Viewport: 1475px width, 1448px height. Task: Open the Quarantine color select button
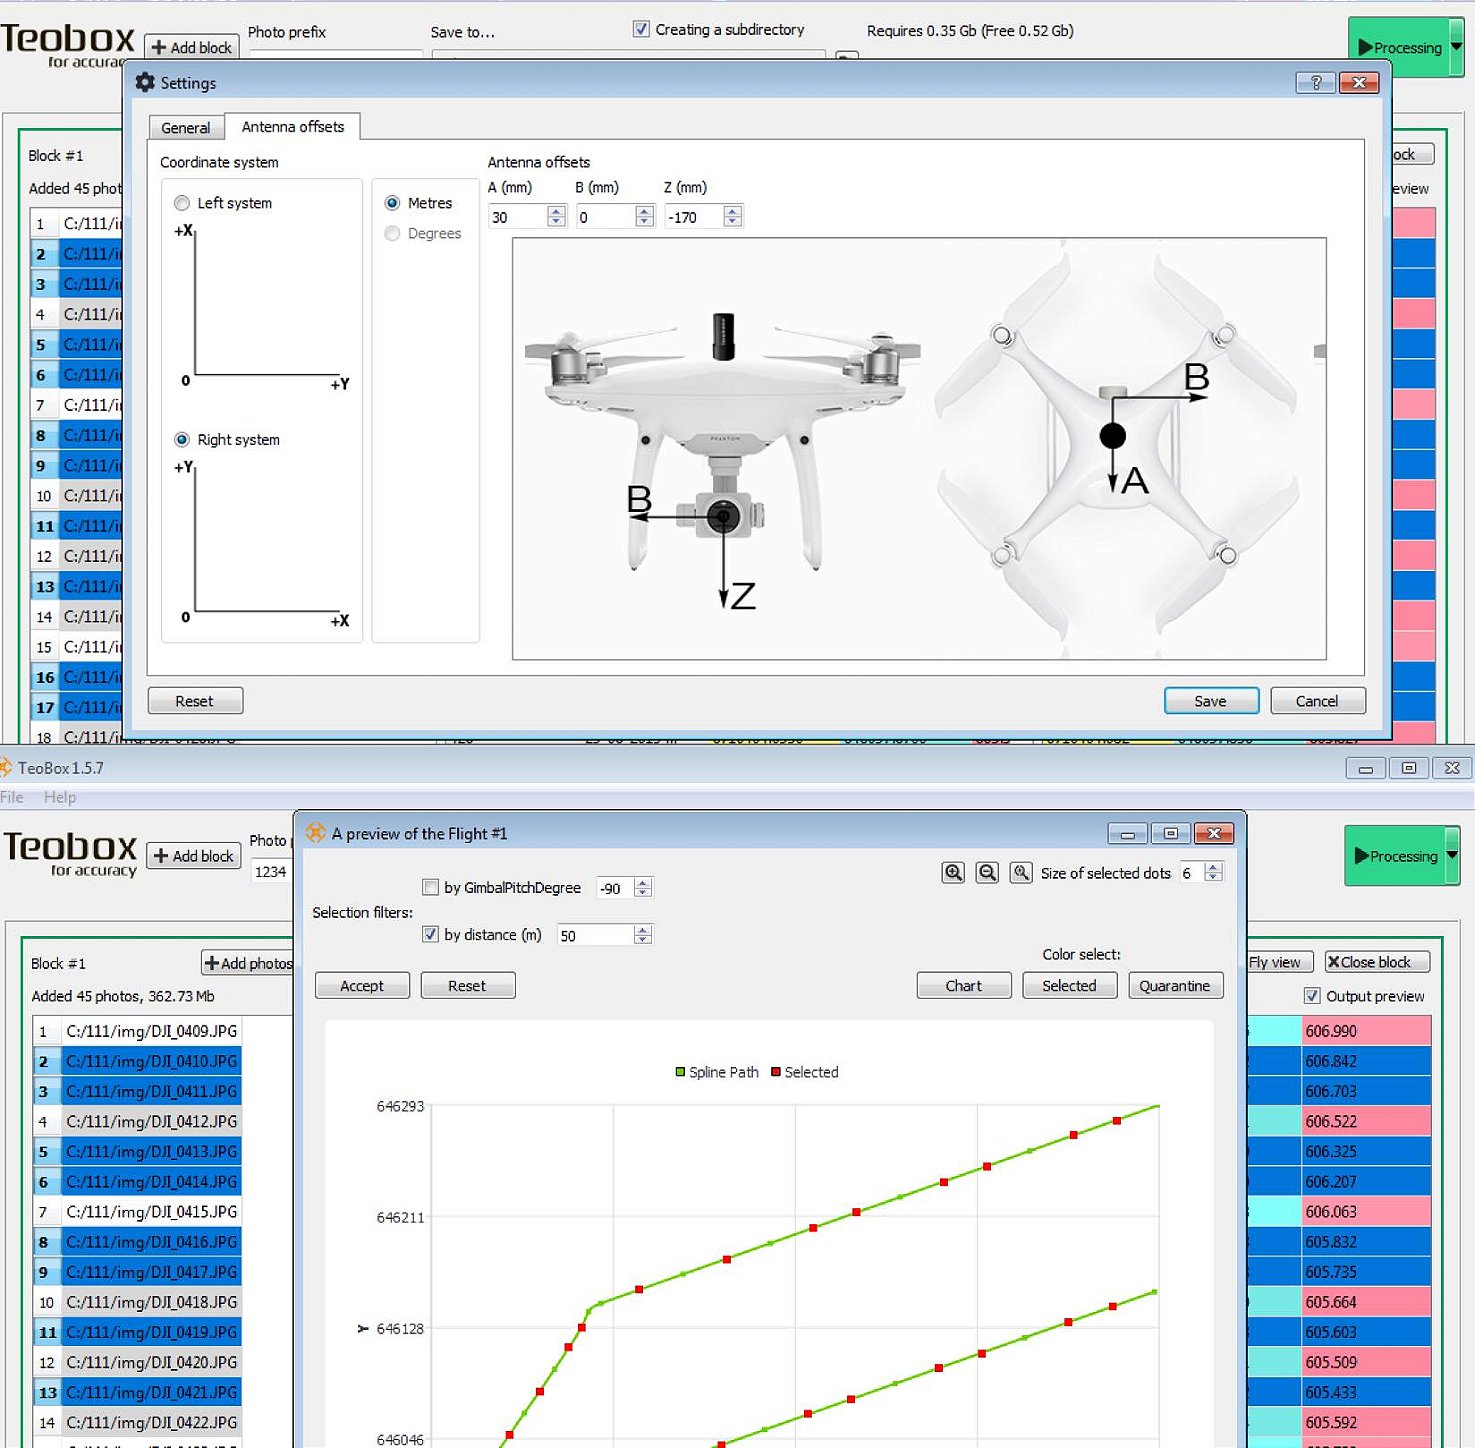click(1174, 986)
